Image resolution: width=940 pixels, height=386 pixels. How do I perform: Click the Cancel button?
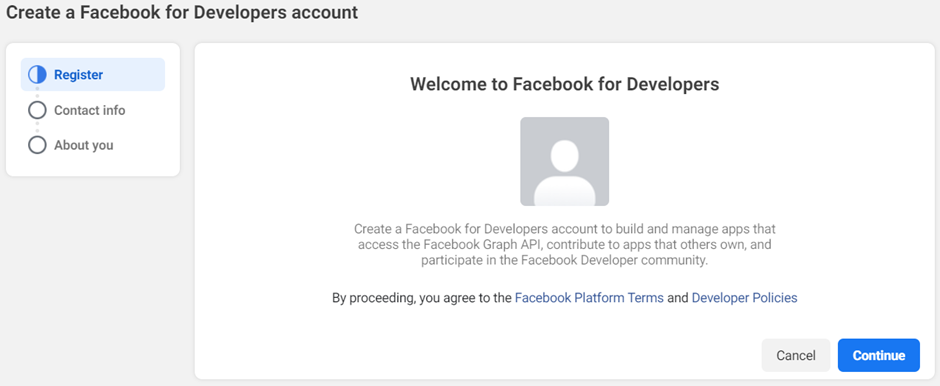[796, 355]
